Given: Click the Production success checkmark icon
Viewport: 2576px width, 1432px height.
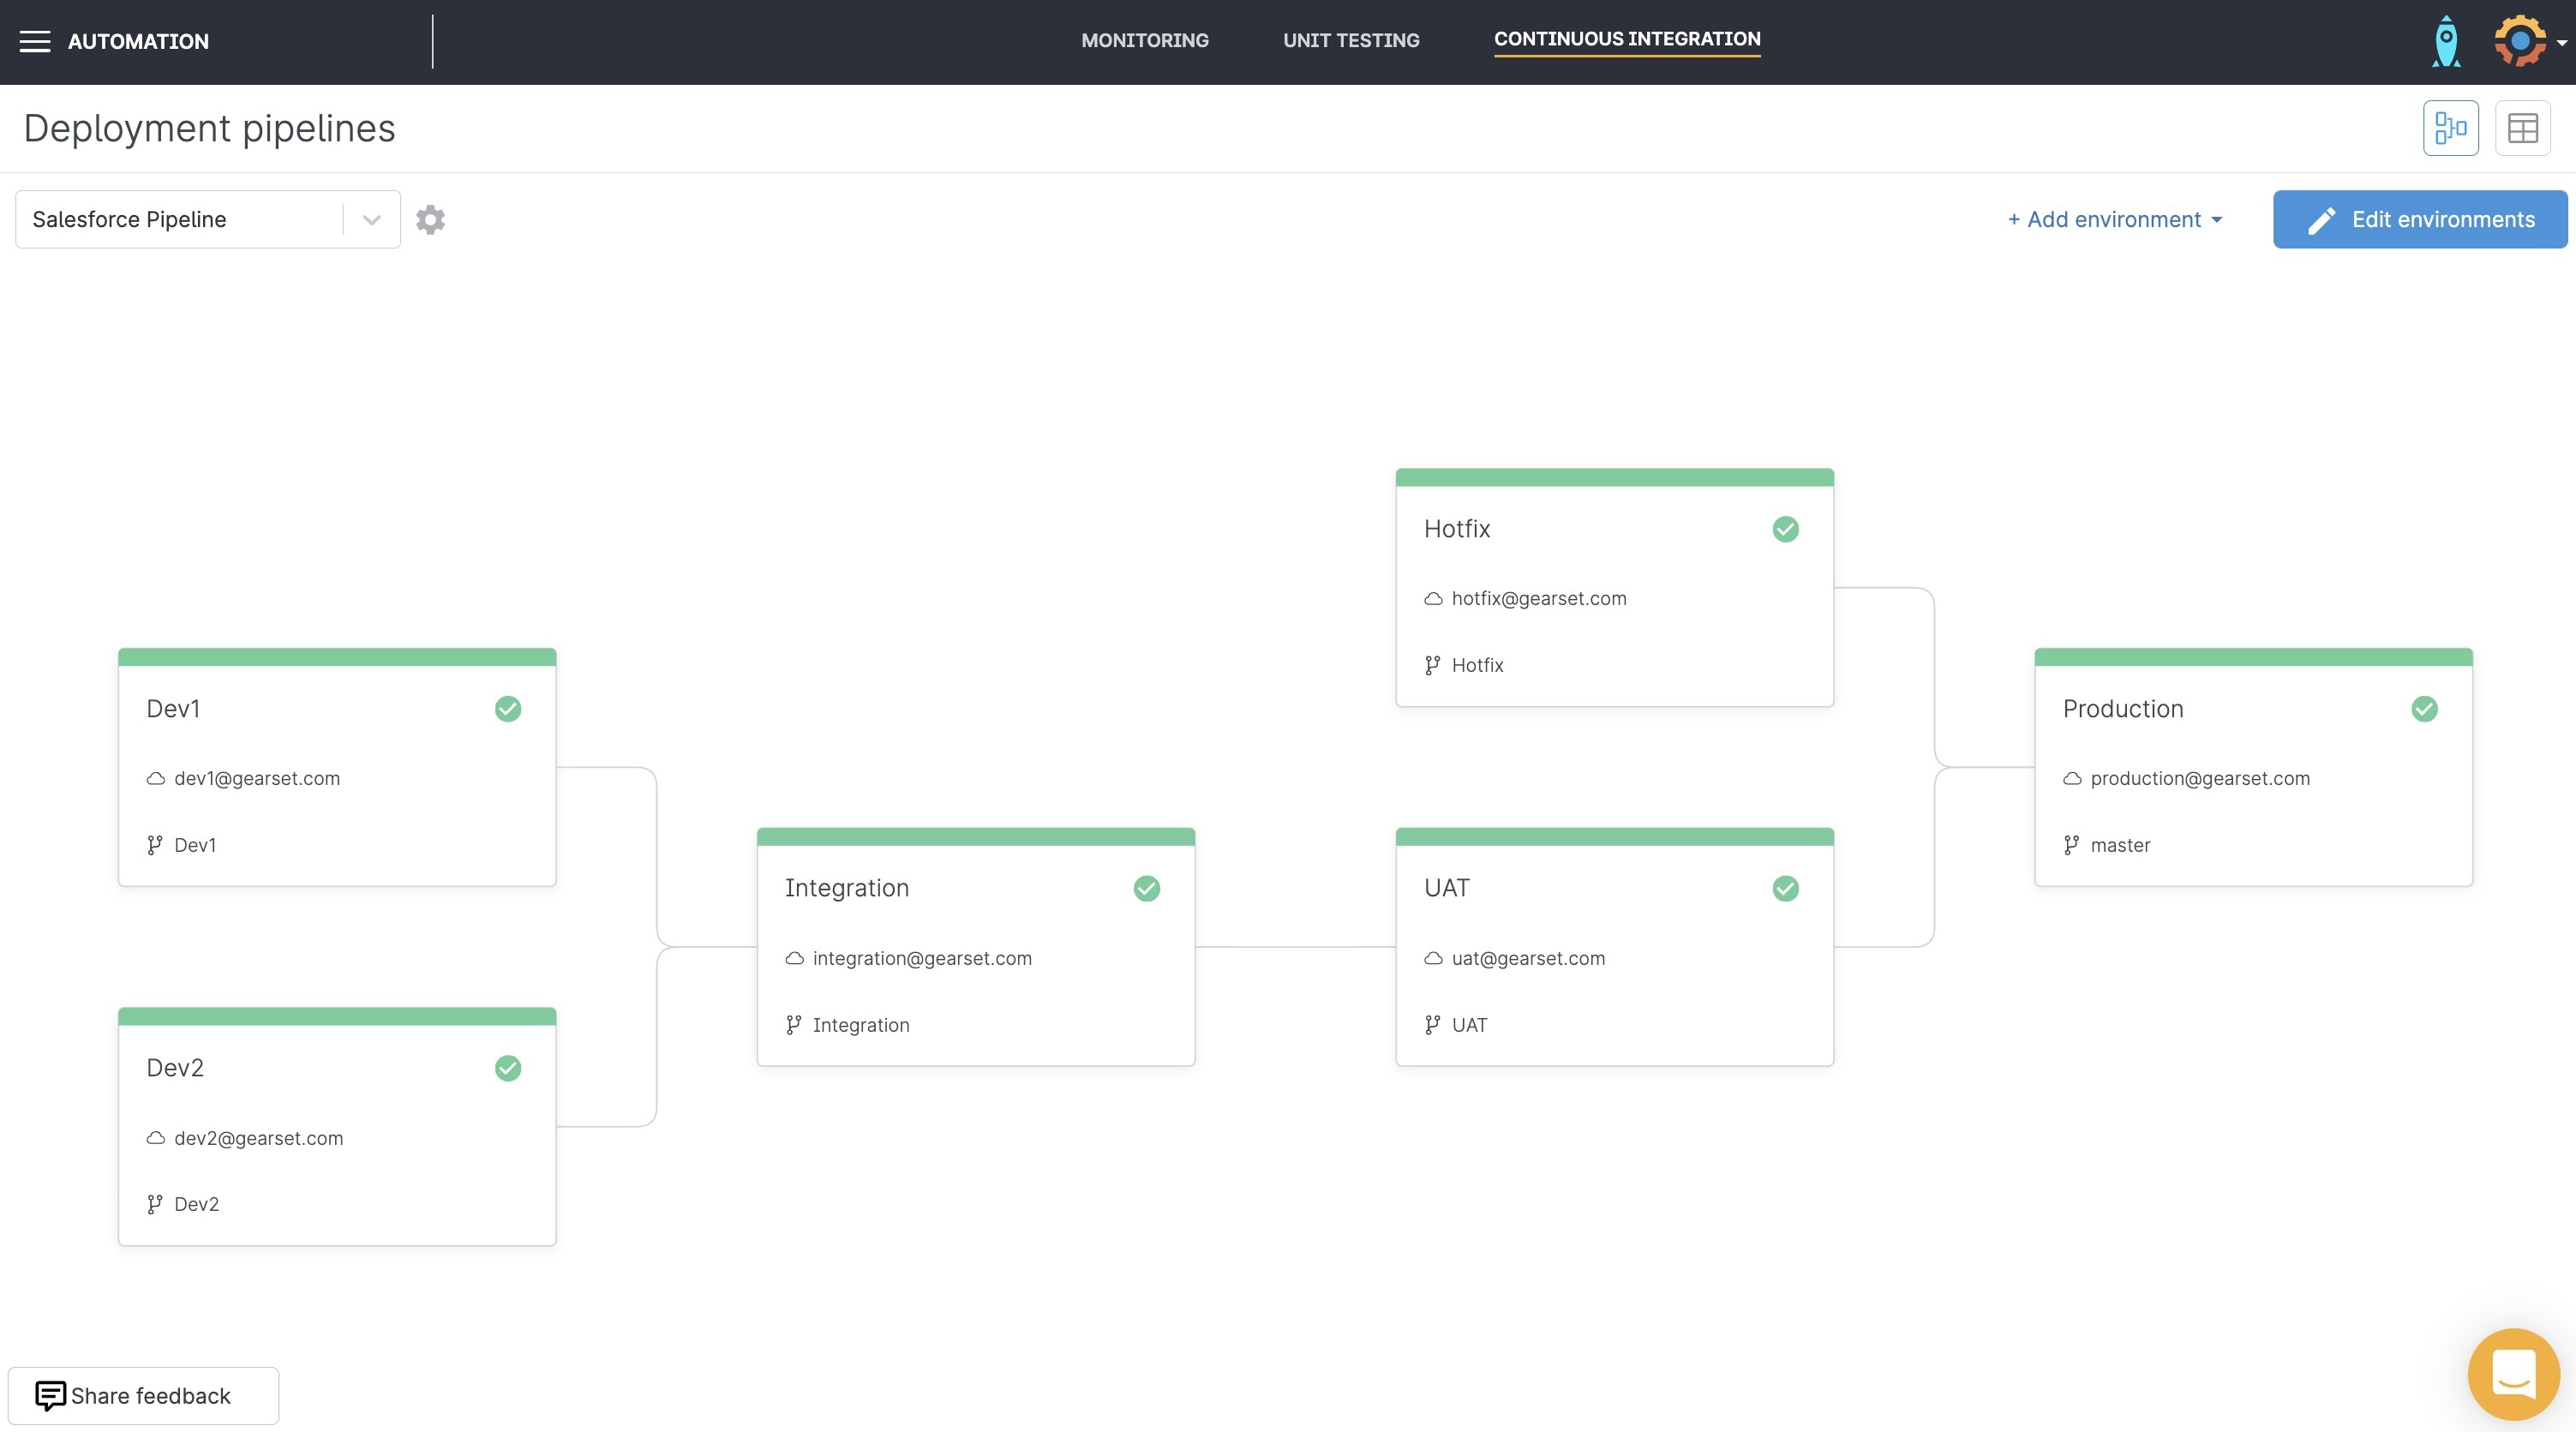Looking at the screenshot, I should 2424,709.
